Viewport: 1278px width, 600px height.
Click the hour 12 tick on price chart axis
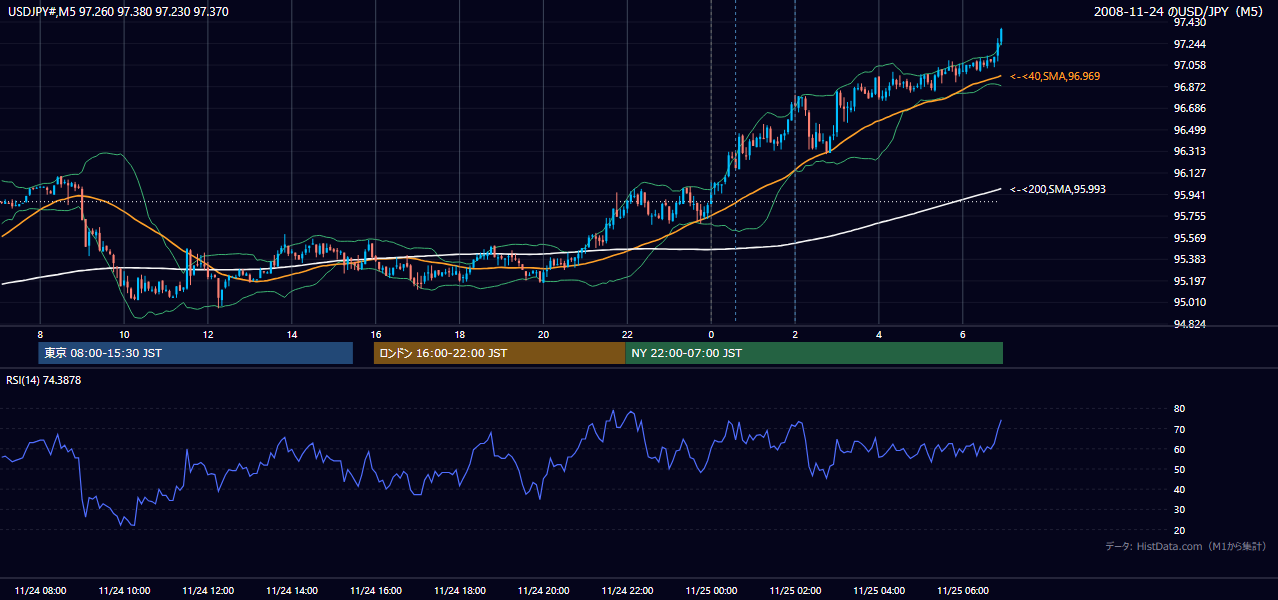pos(208,334)
